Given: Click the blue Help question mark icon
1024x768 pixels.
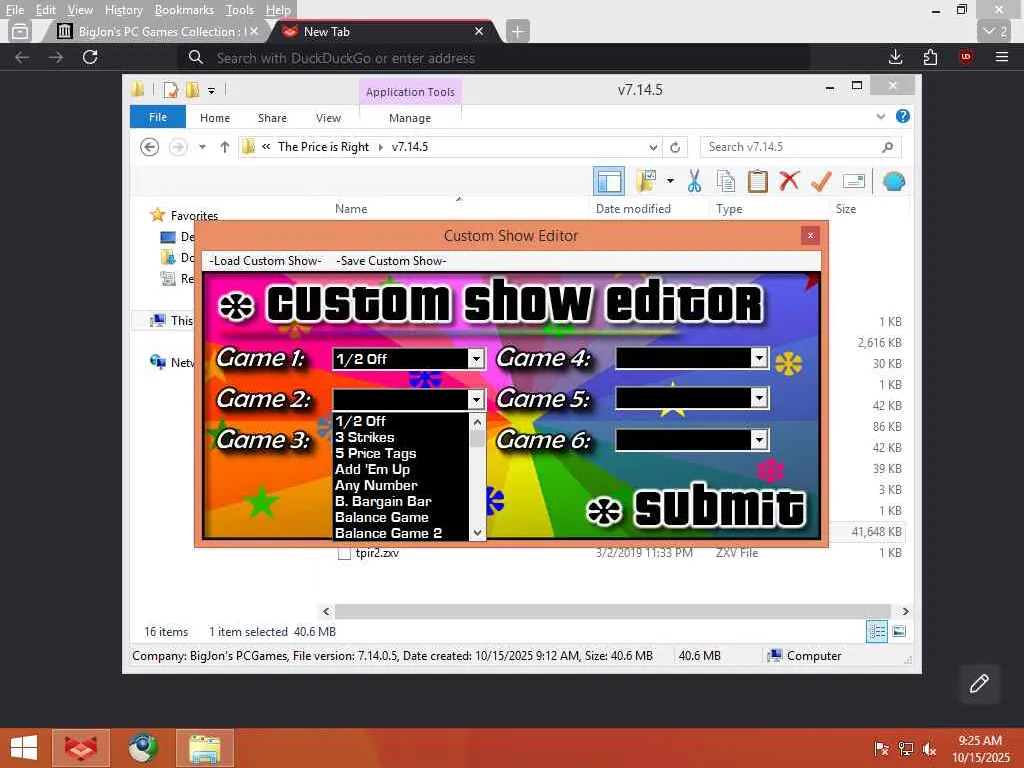Looking at the screenshot, I should [903, 116].
